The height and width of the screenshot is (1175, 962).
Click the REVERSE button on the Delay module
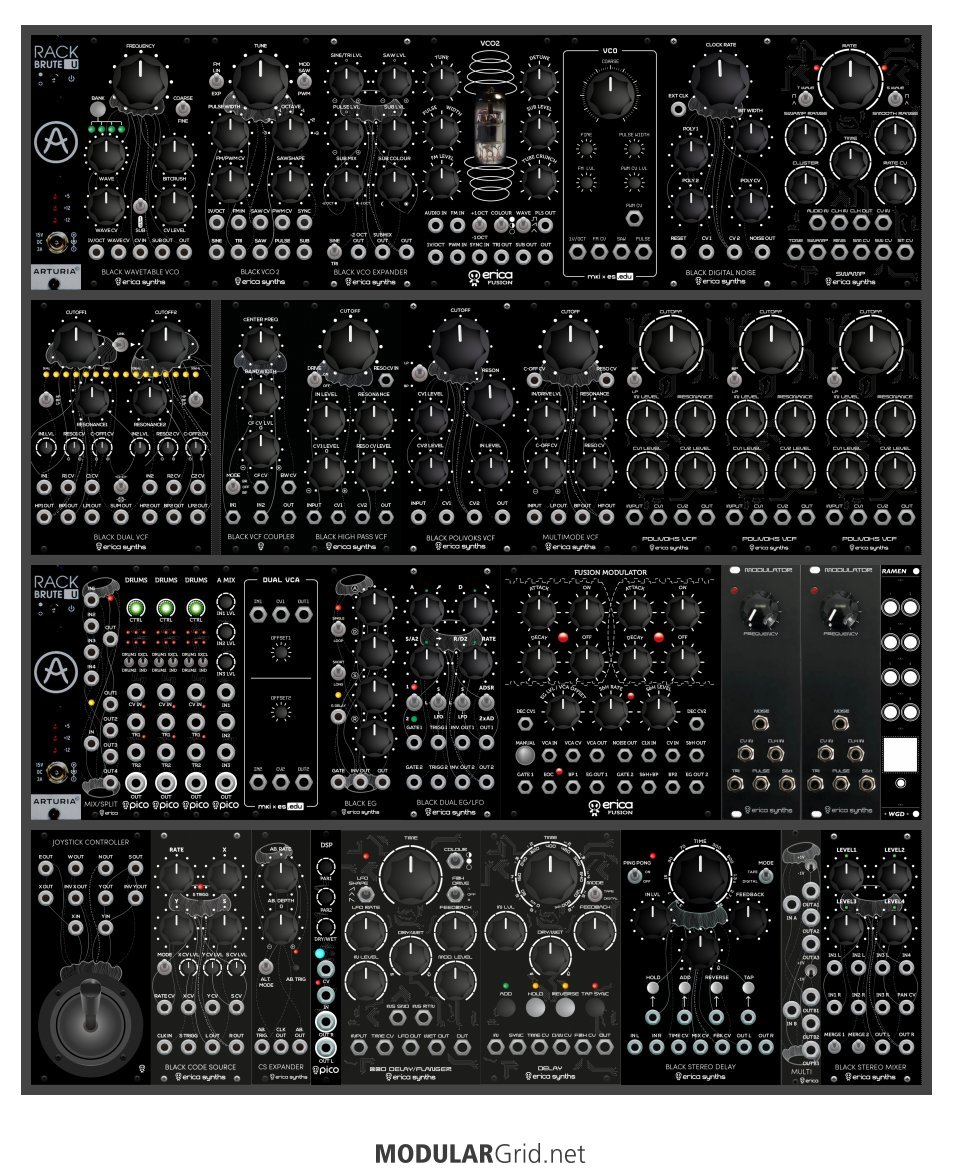[564, 1008]
